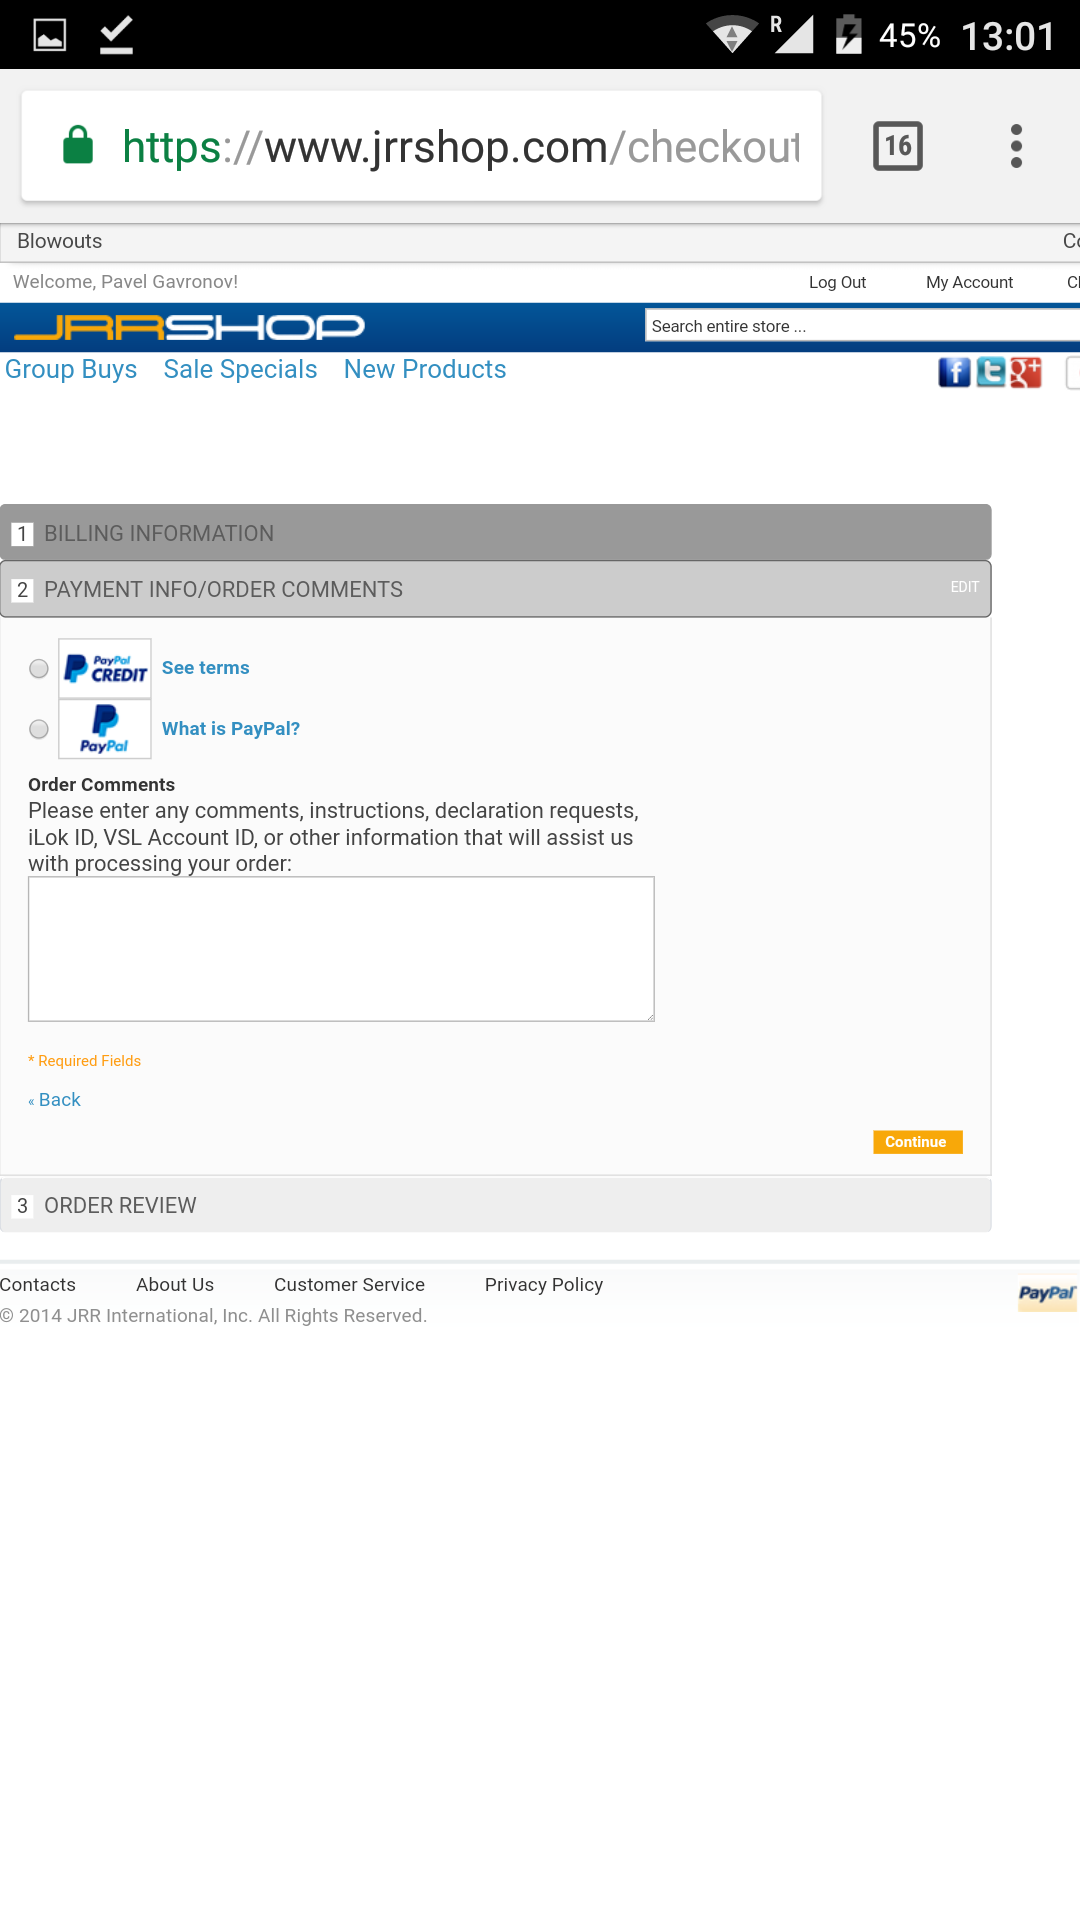The image size is (1080, 1920).
Task: Tap the browser address bar URL
Action: pyautogui.click(x=461, y=147)
